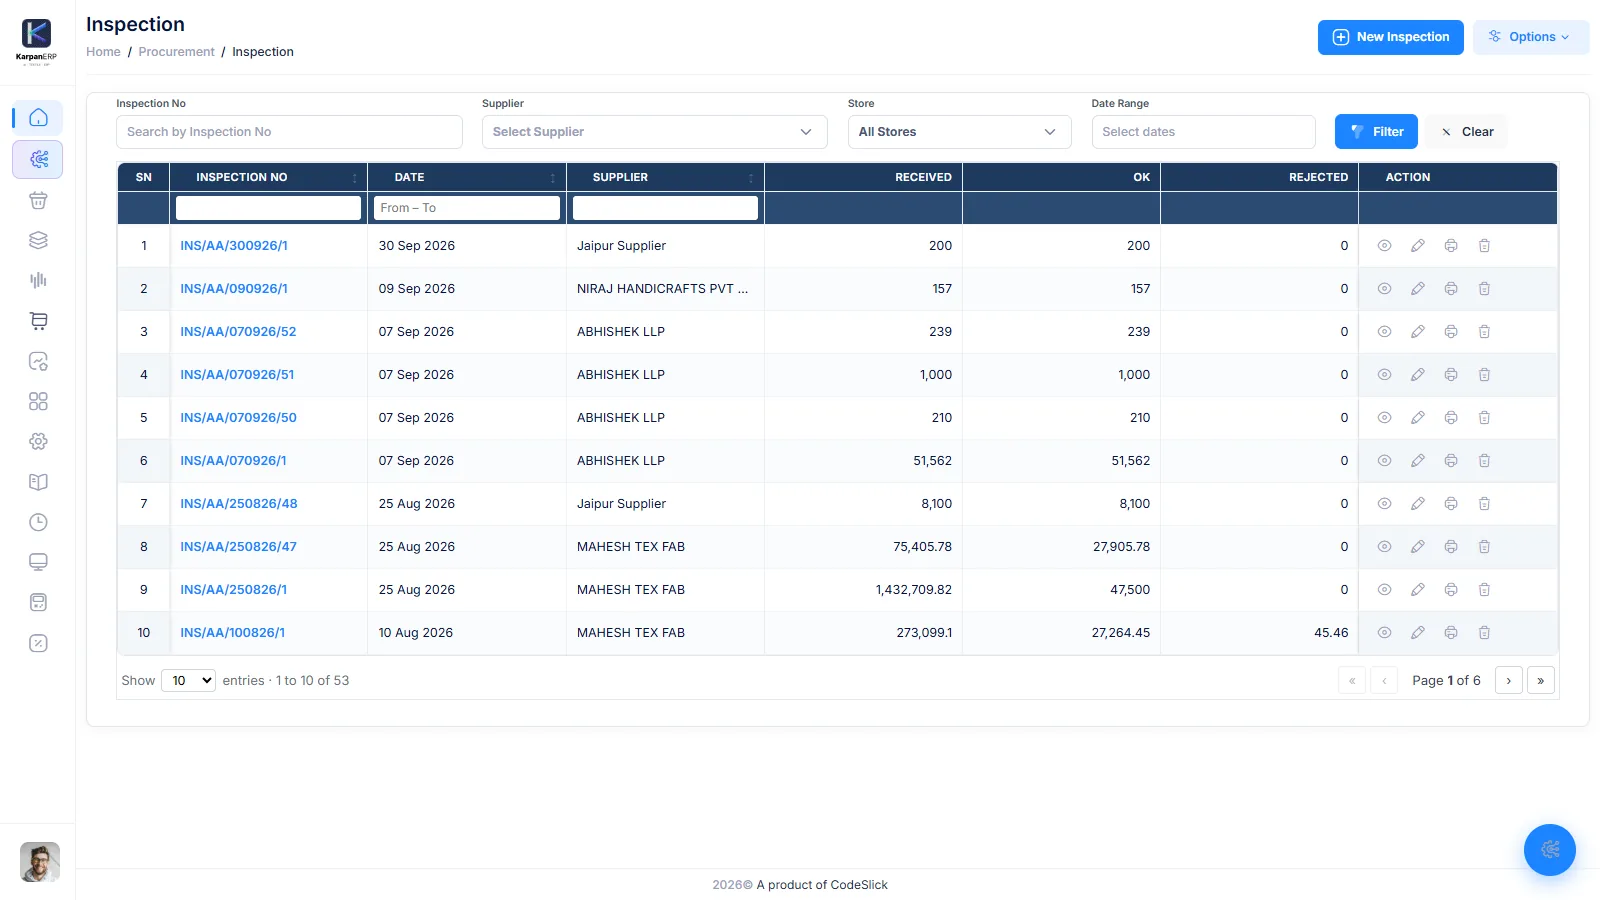This screenshot has height=900, width=1600.
Task: Delete inspection INS/AA/250826/48
Action: click(1484, 504)
